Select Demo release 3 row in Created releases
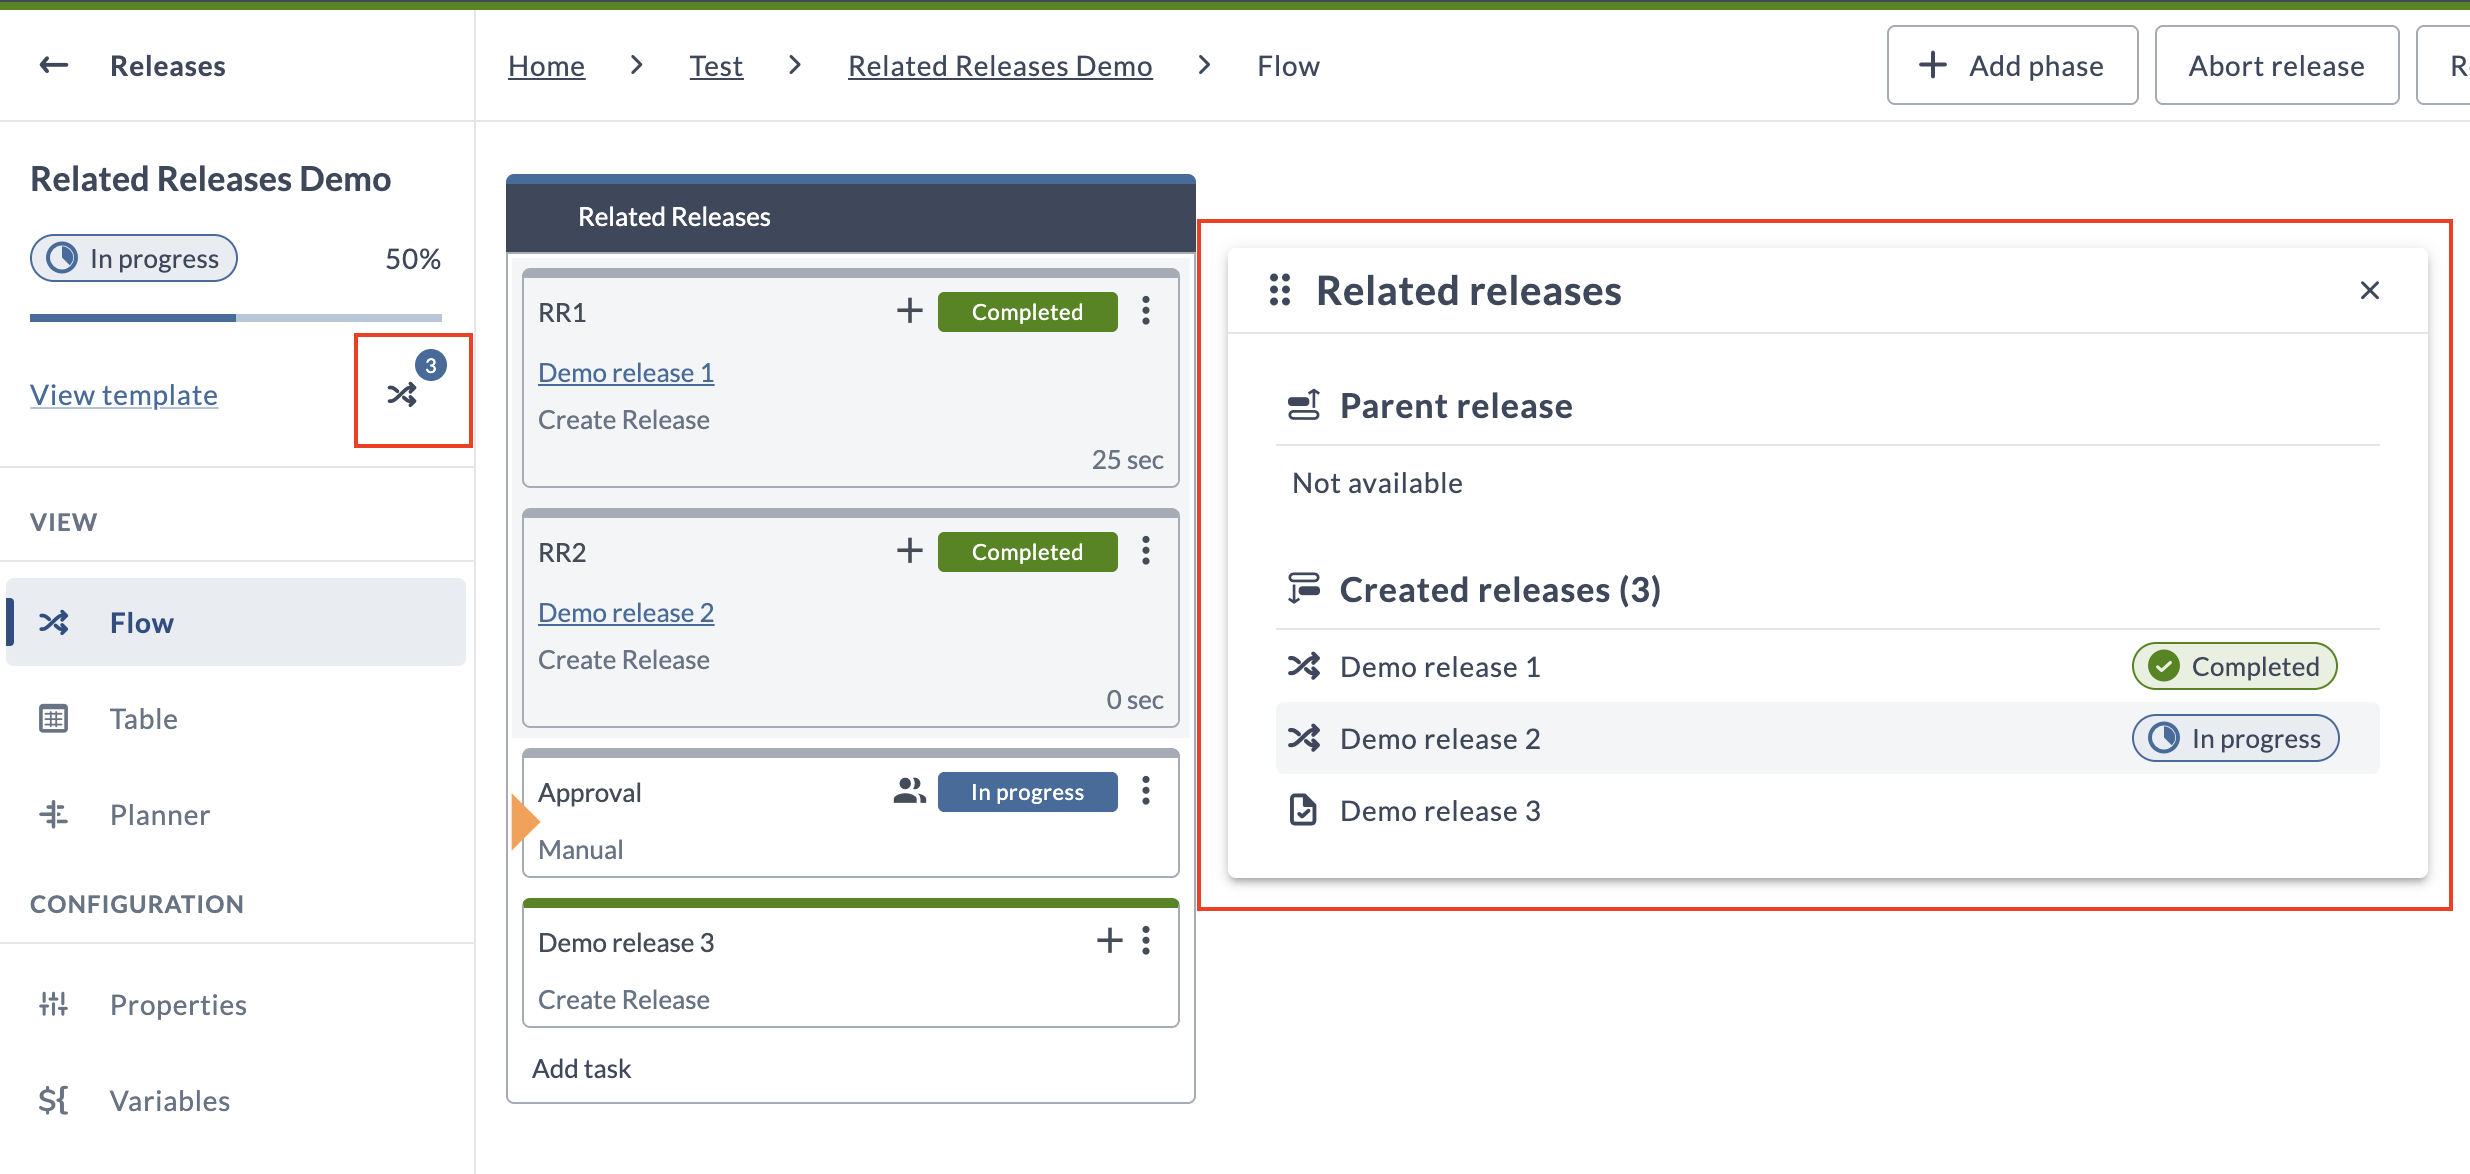 (x=1827, y=810)
